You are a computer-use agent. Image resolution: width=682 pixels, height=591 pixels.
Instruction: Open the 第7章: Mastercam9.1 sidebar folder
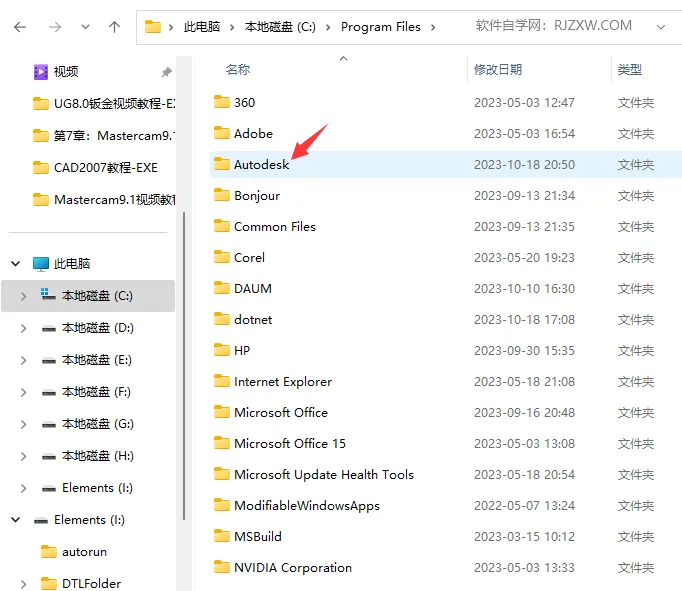(x=104, y=136)
